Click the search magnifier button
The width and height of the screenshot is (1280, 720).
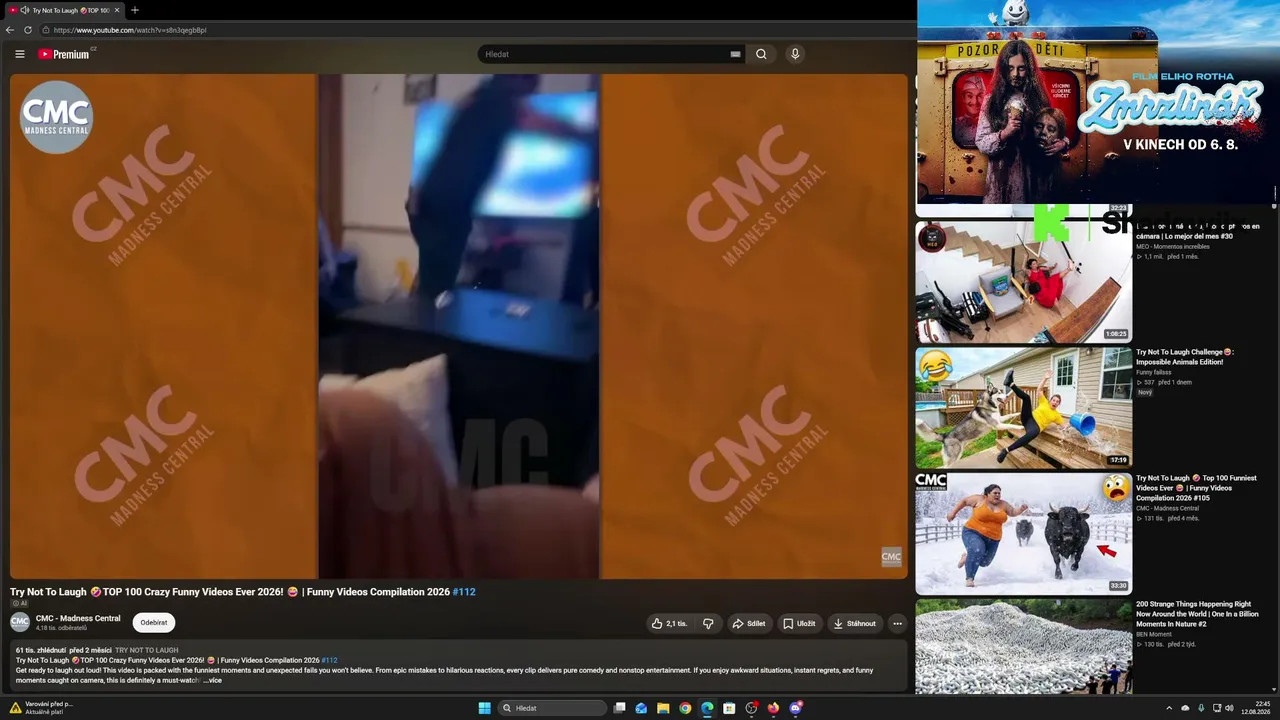(x=761, y=54)
